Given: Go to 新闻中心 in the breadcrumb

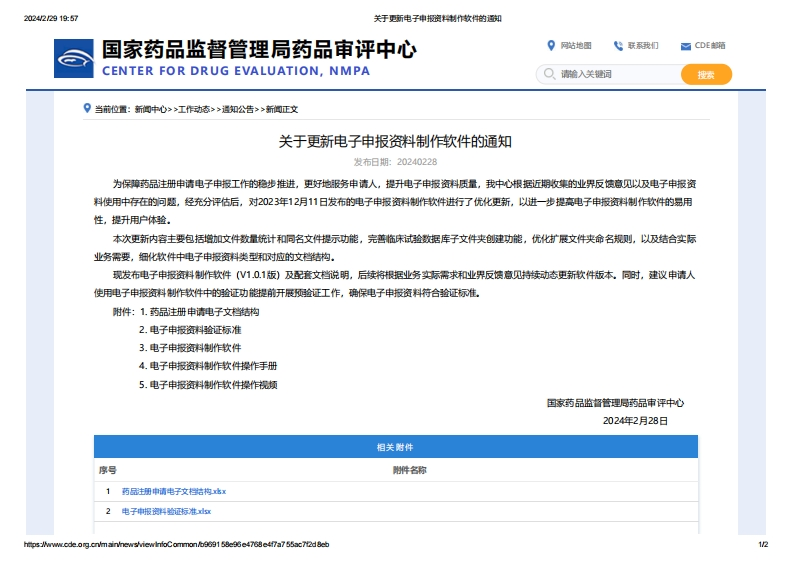Looking at the screenshot, I should (151, 109).
